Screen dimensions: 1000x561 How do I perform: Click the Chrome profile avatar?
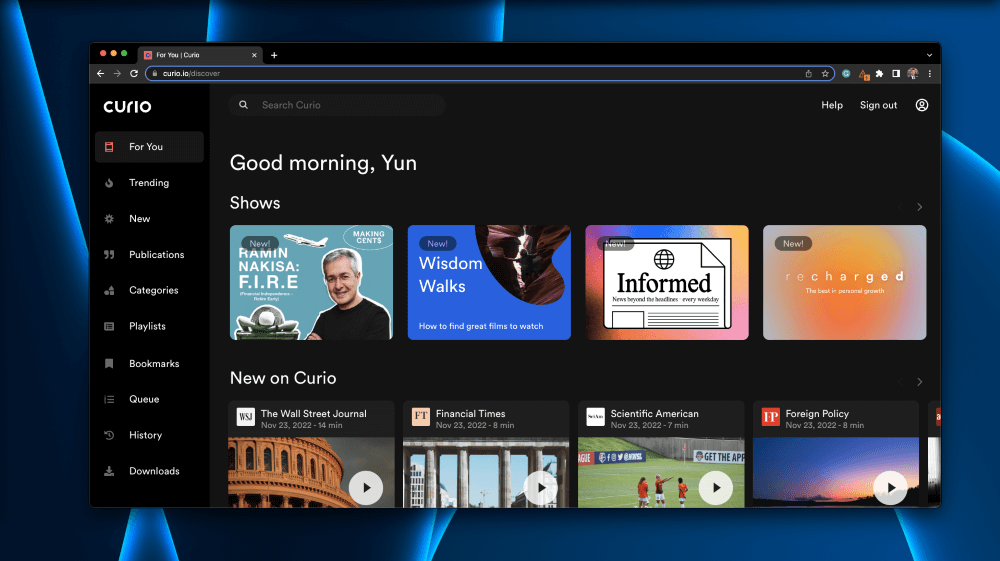[913, 73]
